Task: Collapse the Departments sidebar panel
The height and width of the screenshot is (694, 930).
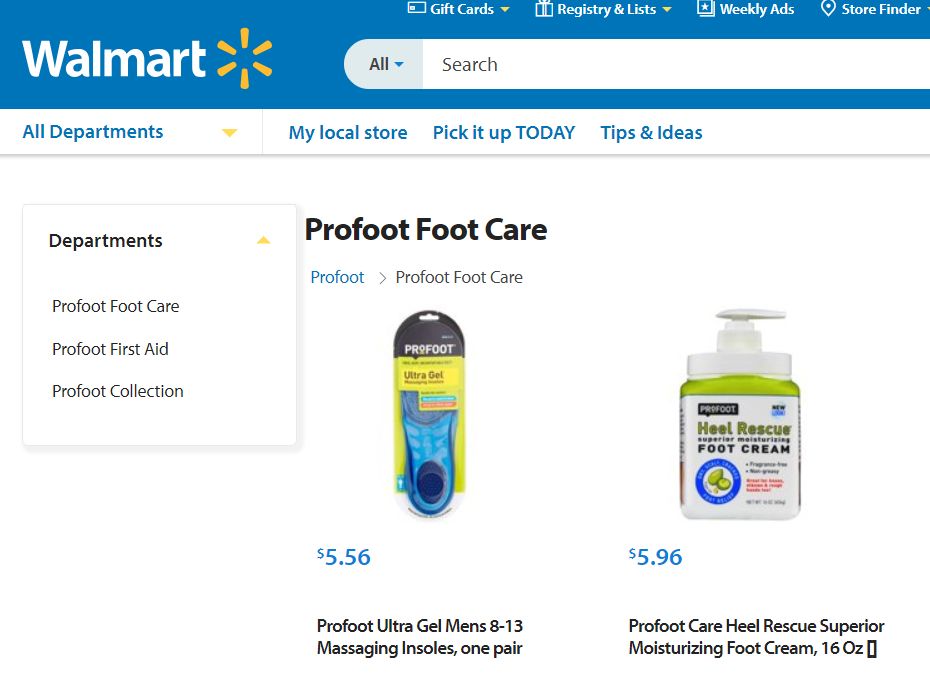Action: coord(263,241)
